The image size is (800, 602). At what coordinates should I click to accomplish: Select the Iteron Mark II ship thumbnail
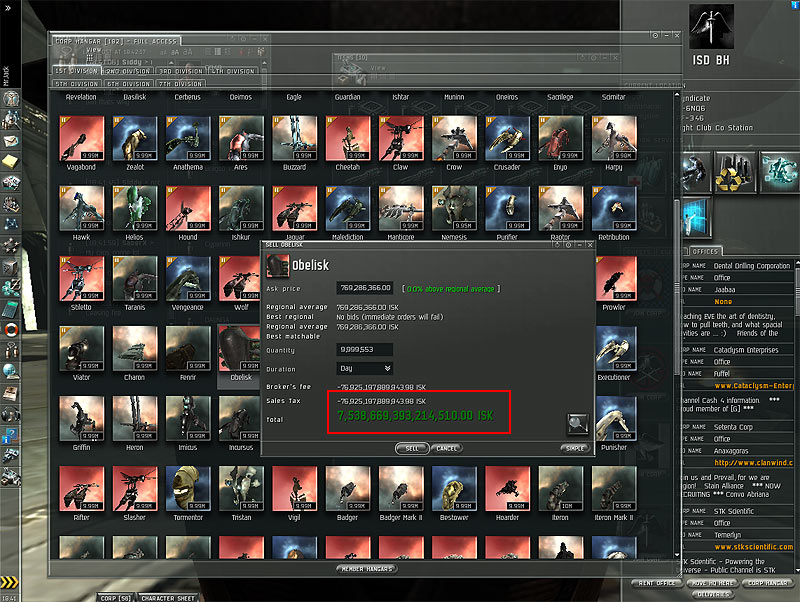614,489
